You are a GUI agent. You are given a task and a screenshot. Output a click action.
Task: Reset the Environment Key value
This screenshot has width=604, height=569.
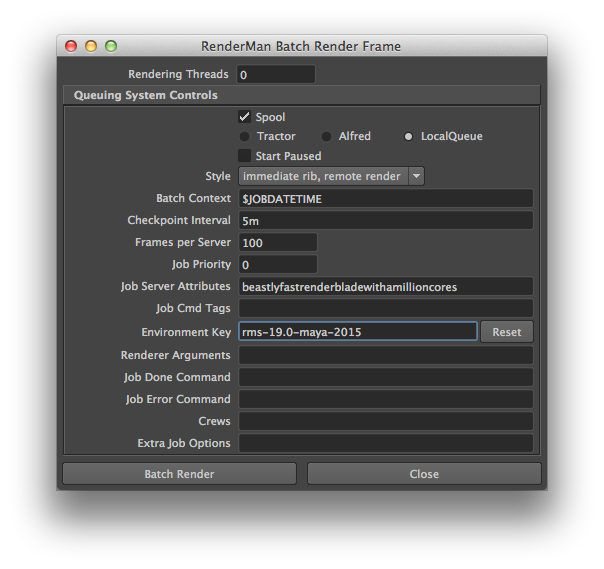tap(507, 332)
